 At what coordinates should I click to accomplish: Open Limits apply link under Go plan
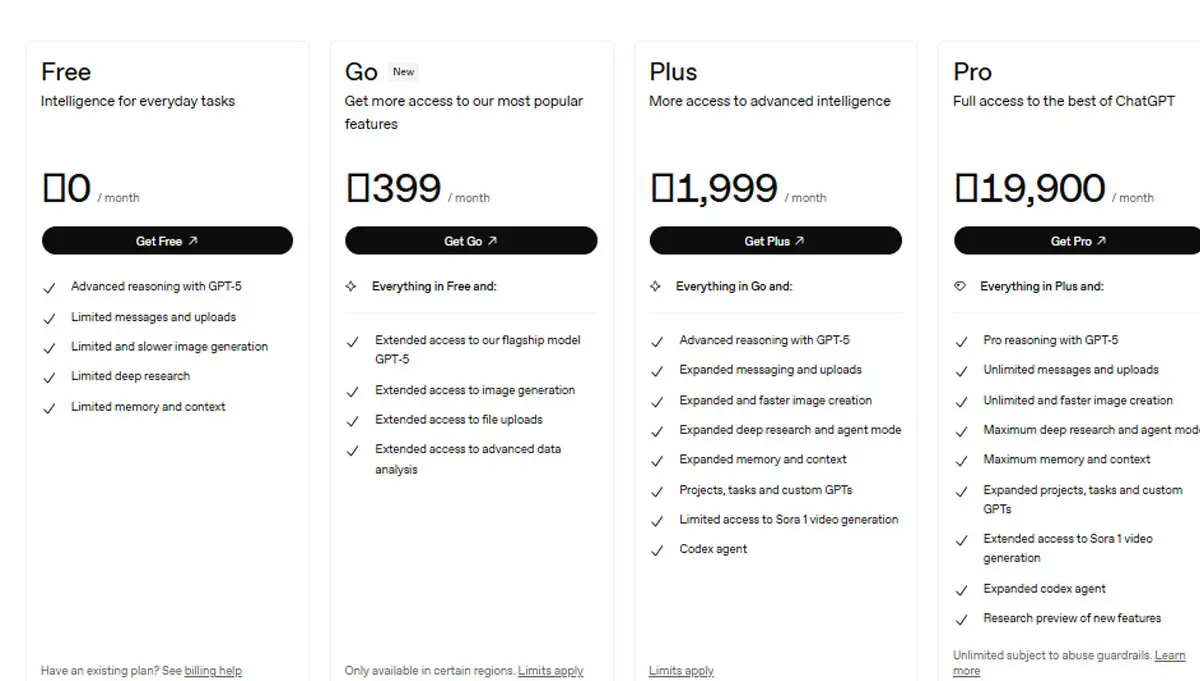coord(550,671)
